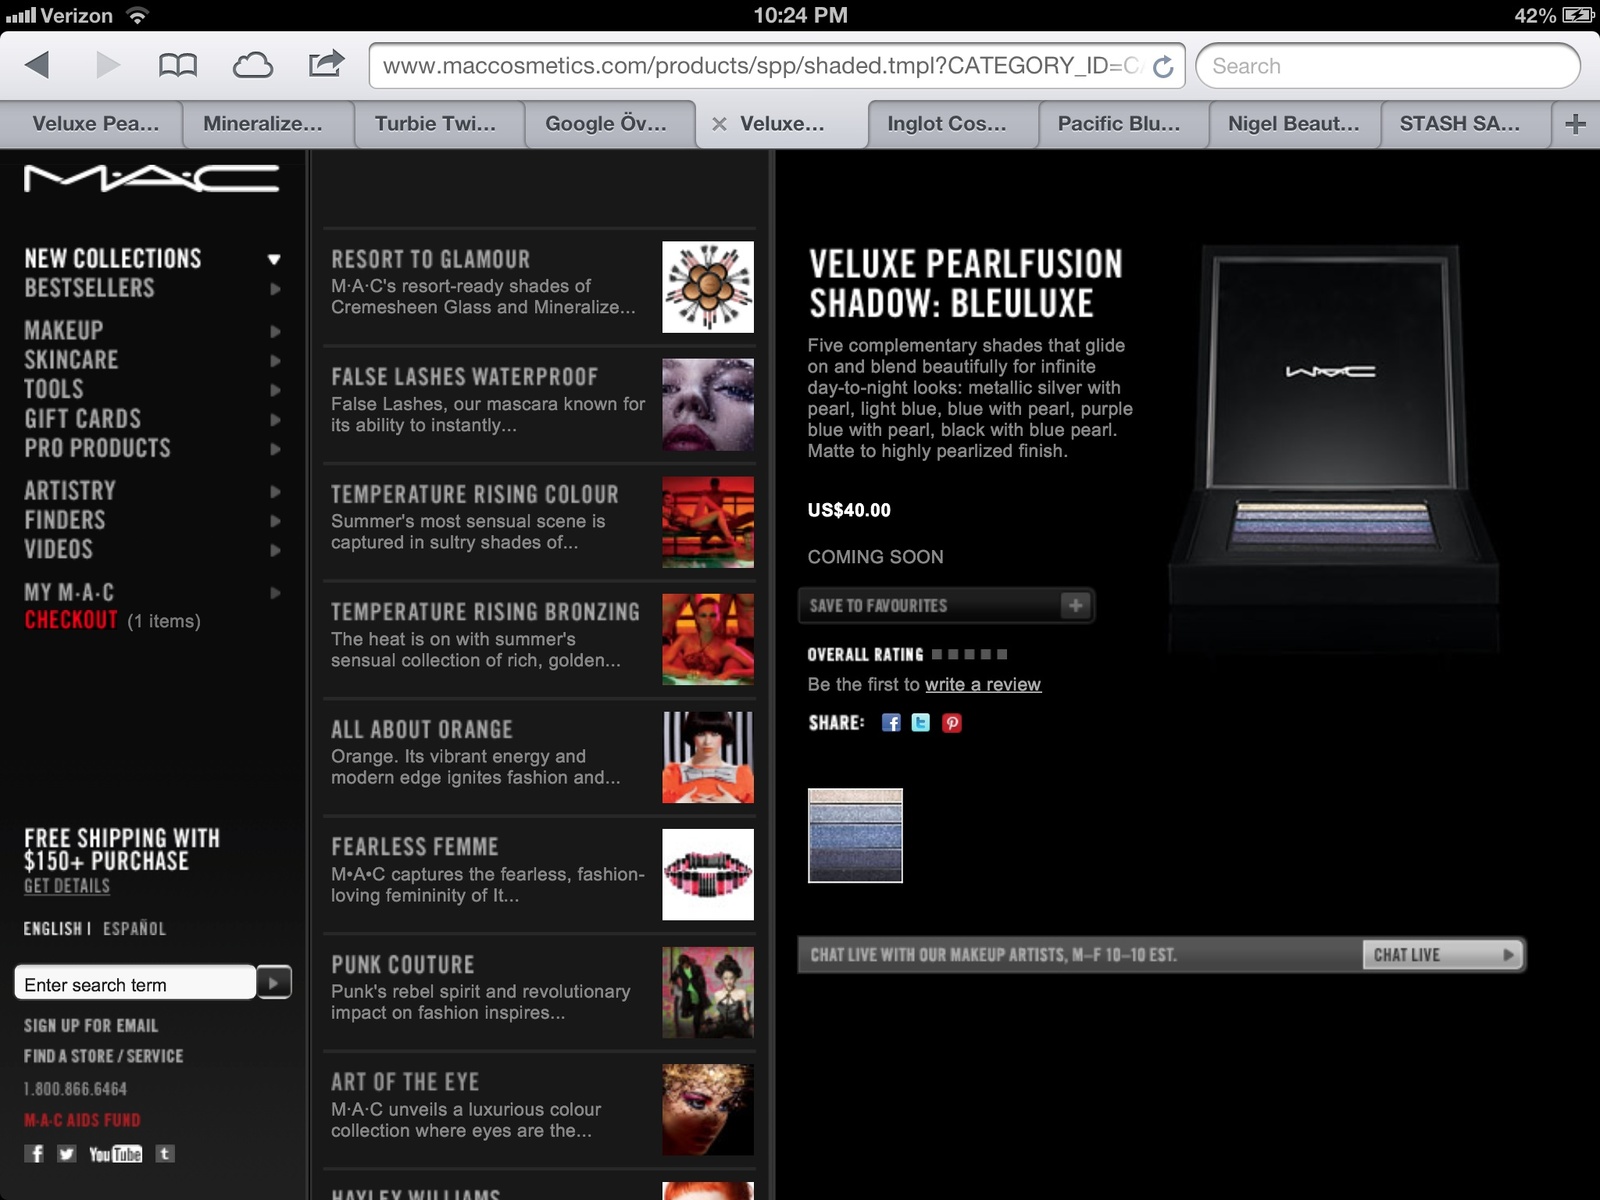This screenshot has height=1200, width=1600.
Task: Reload the page with refresh icon
Action: tap(1163, 66)
